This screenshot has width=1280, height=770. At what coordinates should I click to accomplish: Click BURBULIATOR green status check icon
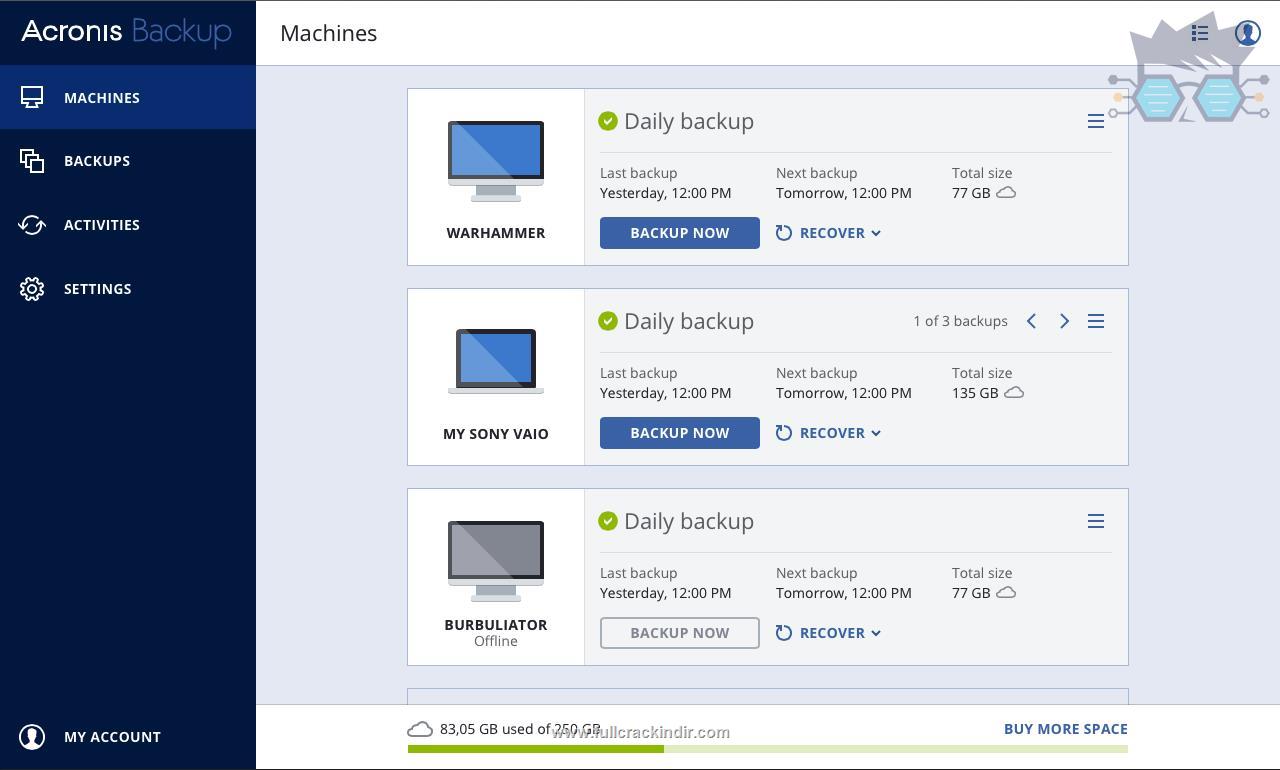[608, 521]
